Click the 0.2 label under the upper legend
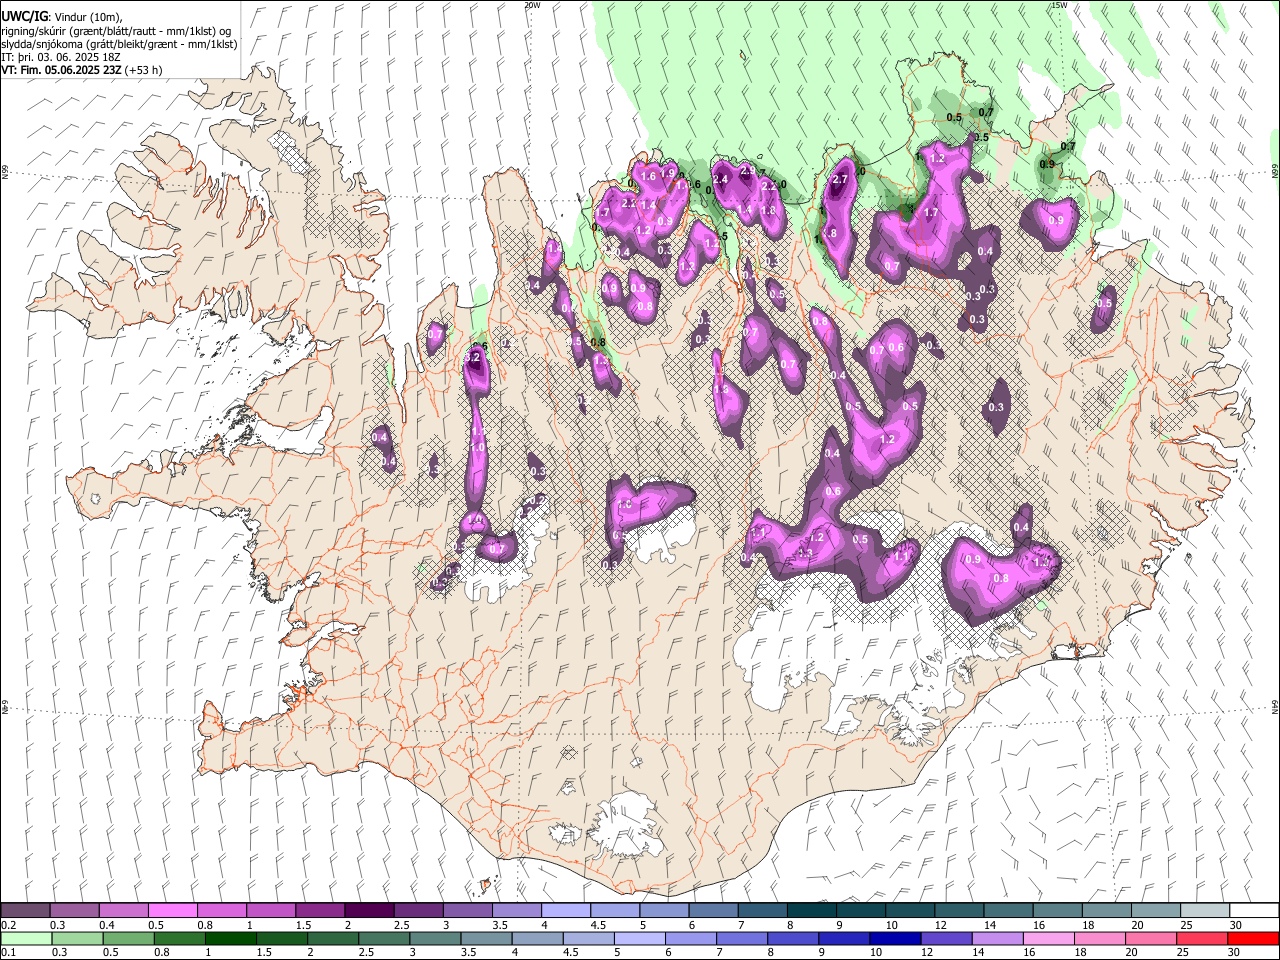 click(9, 925)
